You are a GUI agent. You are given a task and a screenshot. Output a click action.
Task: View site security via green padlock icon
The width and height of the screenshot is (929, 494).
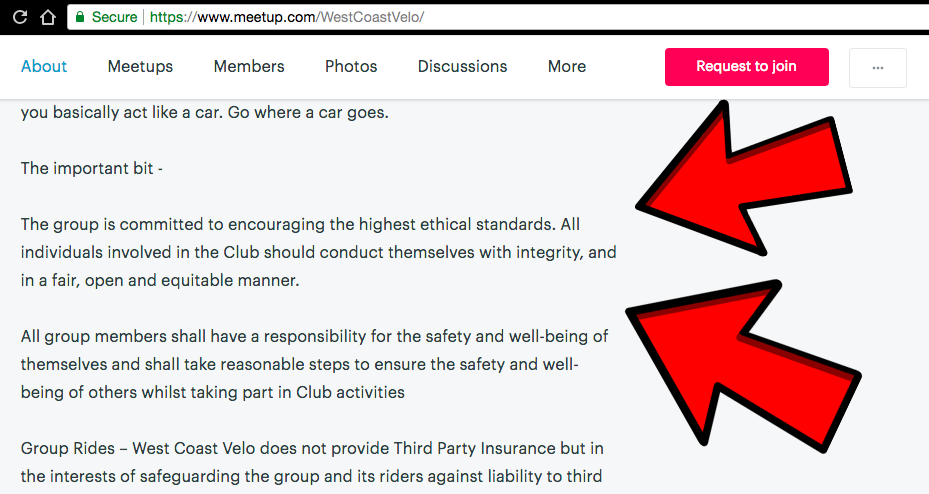(x=80, y=17)
